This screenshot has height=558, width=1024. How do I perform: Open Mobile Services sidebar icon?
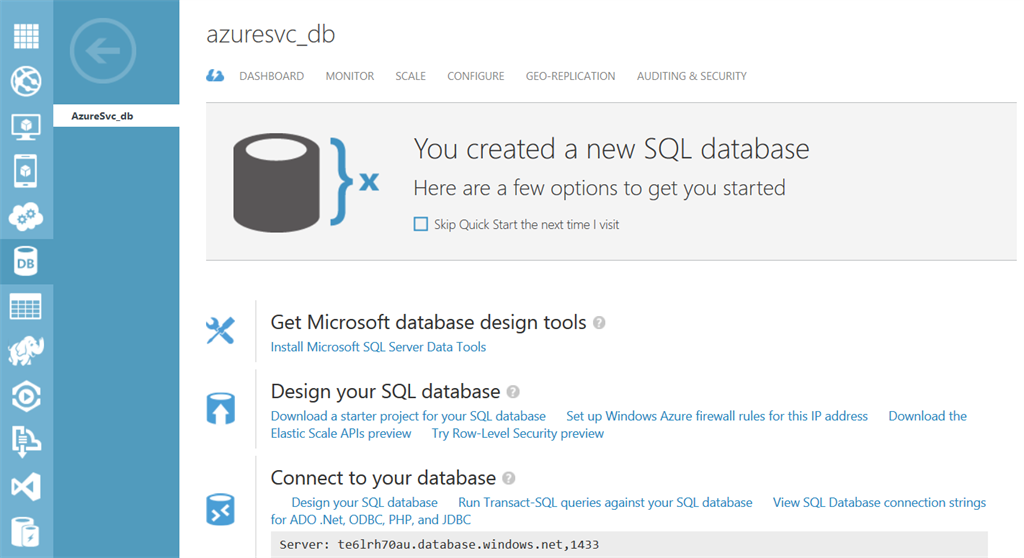[x=26, y=171]
